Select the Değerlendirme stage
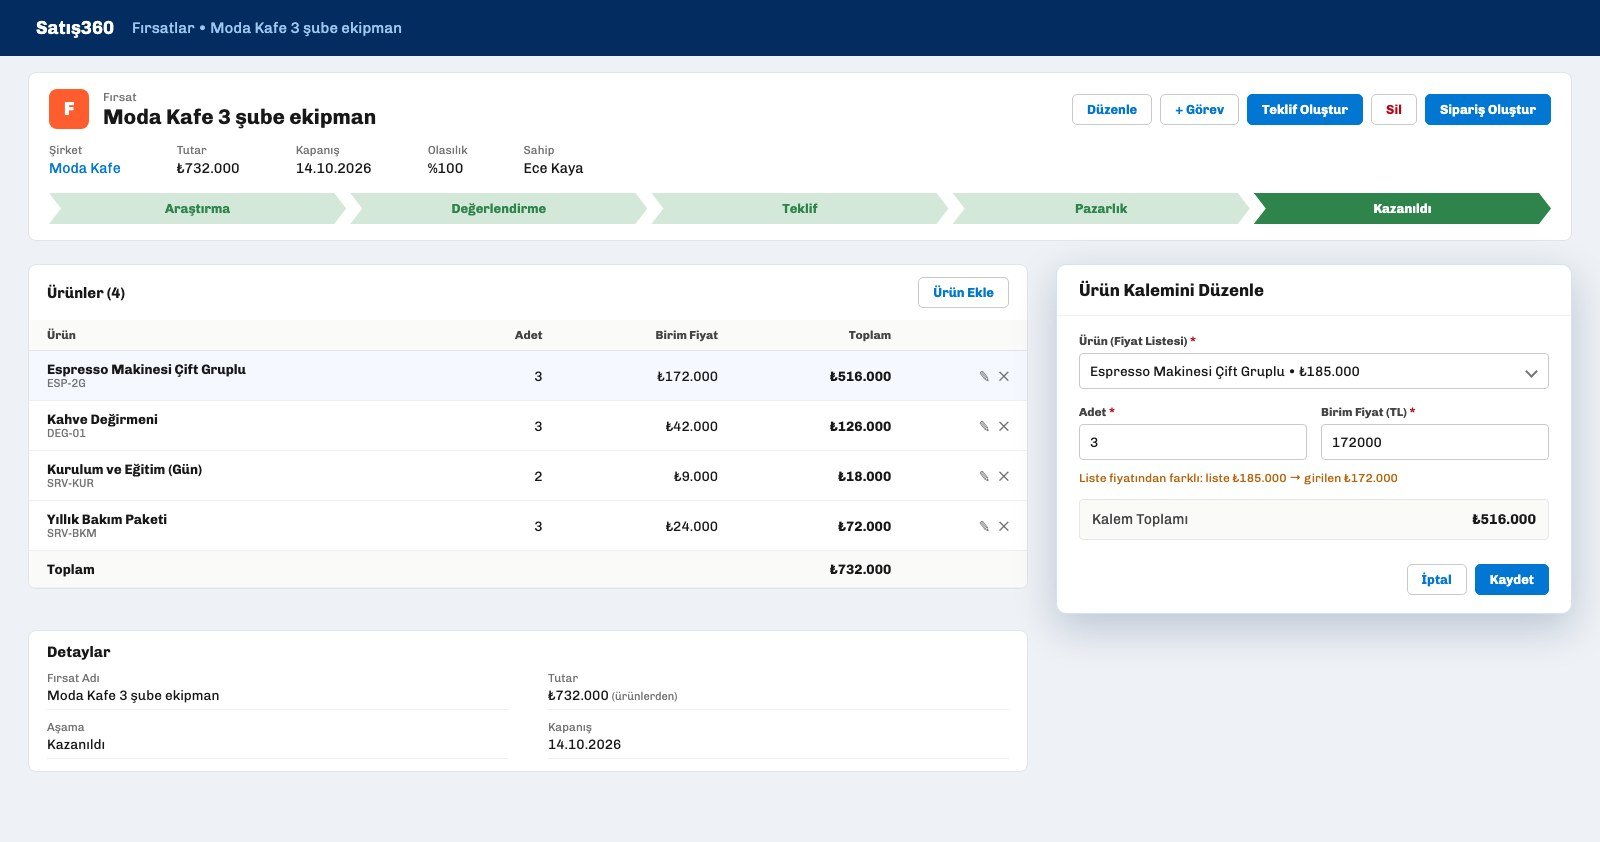 point(498,208)
